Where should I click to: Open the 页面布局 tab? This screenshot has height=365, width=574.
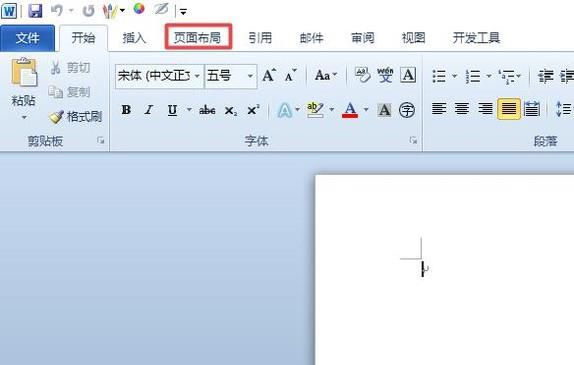[x=198, y=37]
